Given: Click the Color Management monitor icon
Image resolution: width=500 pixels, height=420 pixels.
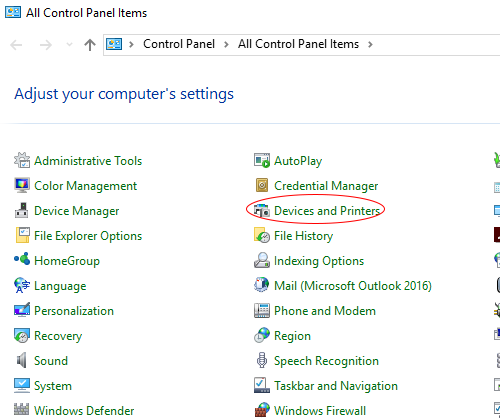Looking at the screenshot, I should (22, 185).
